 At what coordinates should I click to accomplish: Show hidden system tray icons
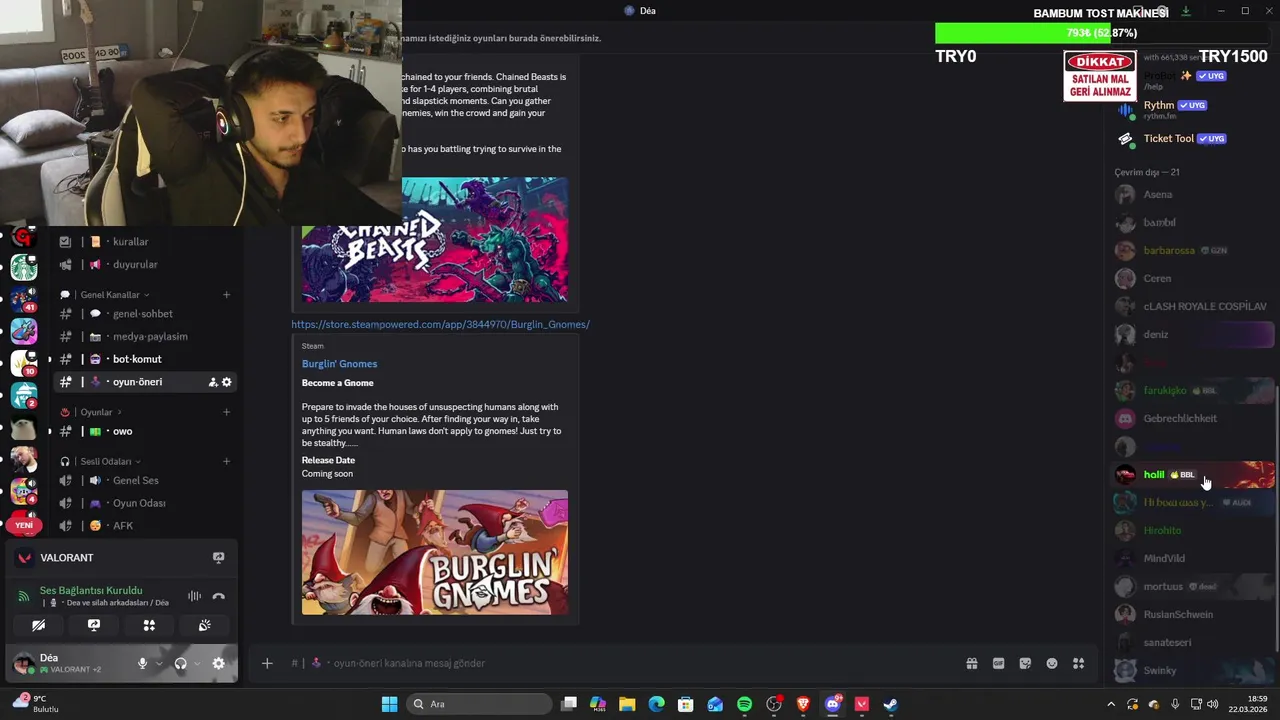click(1110, 704)
